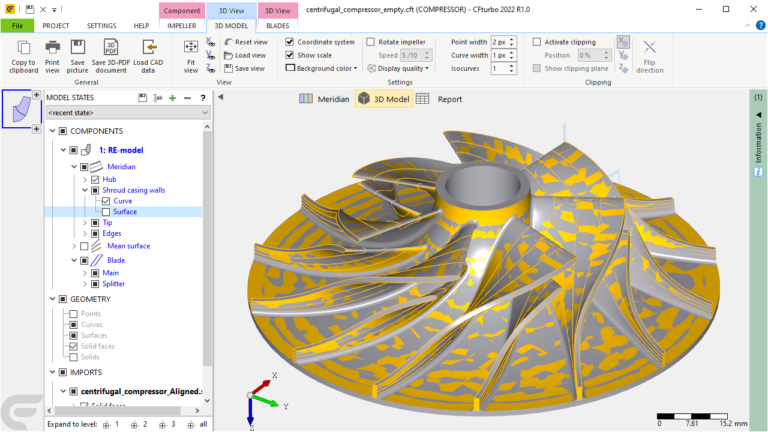Check the Mean surface checkbox

pos(84,246)
